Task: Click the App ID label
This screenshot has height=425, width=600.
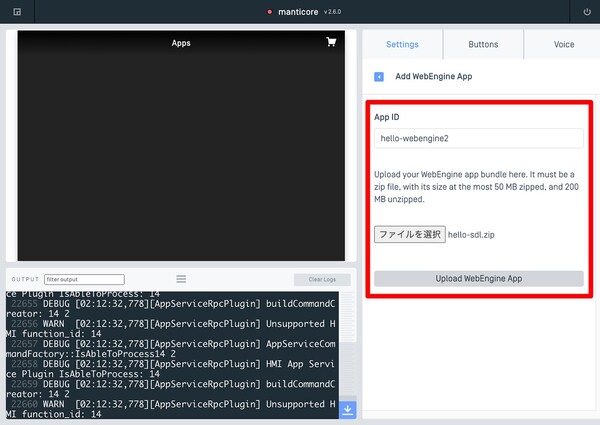Action: click(x=386, y=117)
